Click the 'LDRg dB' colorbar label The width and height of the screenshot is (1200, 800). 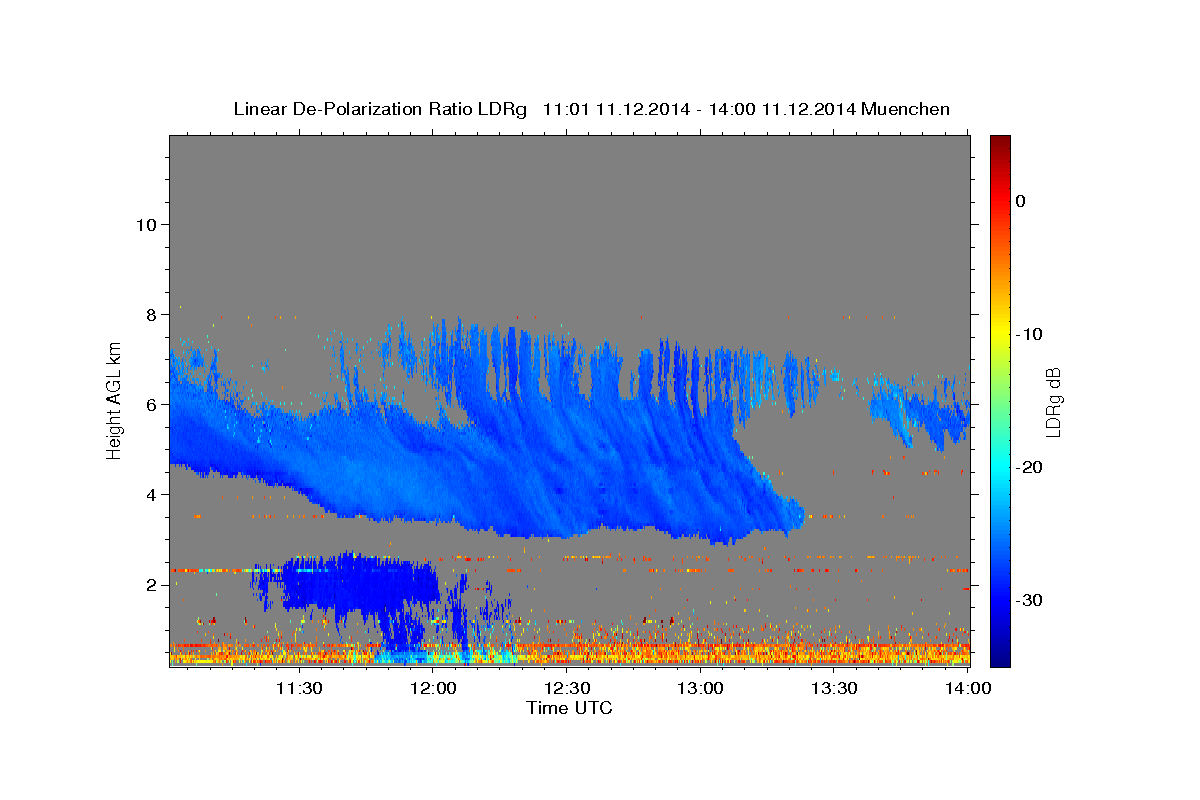point(1053,402)
